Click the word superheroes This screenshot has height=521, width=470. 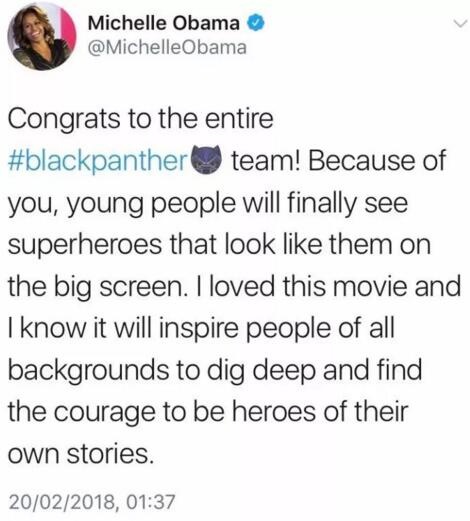tap(85, 246)
